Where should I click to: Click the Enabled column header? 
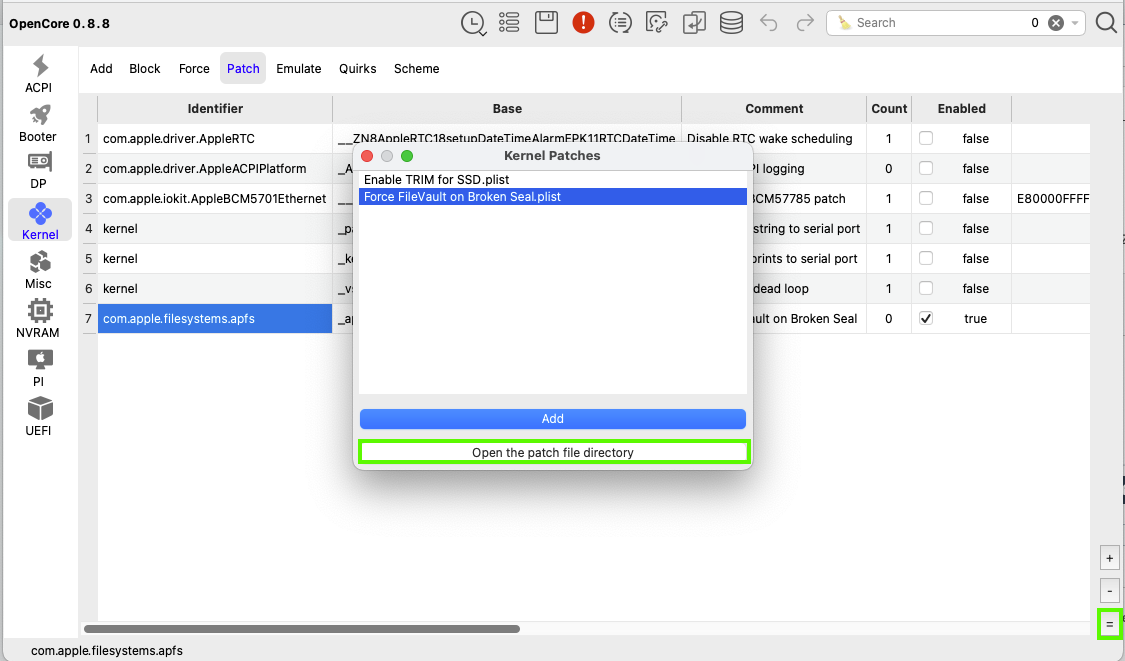point(961,108)
